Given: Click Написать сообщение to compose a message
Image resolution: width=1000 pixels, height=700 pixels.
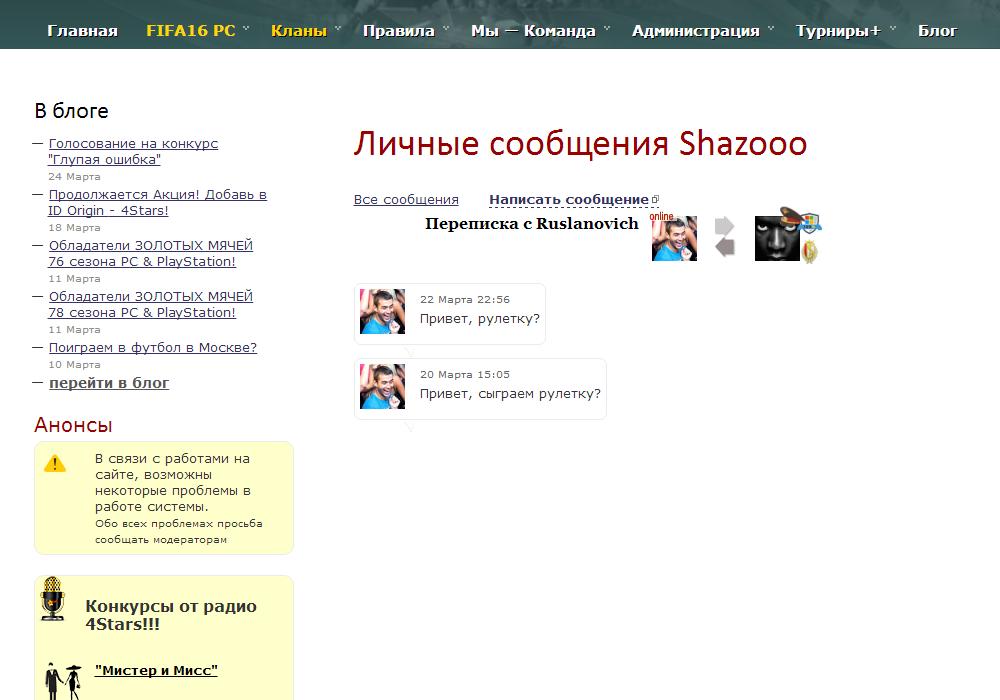Looking at the screenshot, I should (569, 200).
